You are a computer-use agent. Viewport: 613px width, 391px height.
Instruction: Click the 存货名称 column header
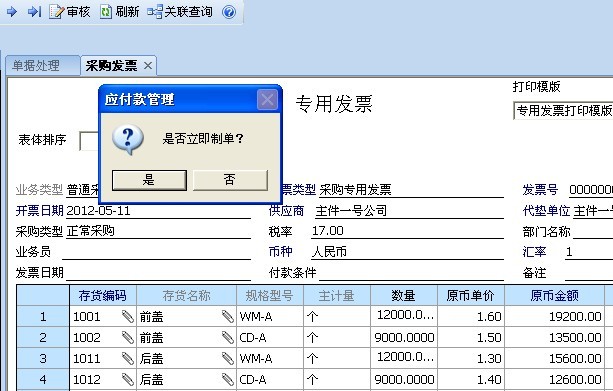pos(186,296)
